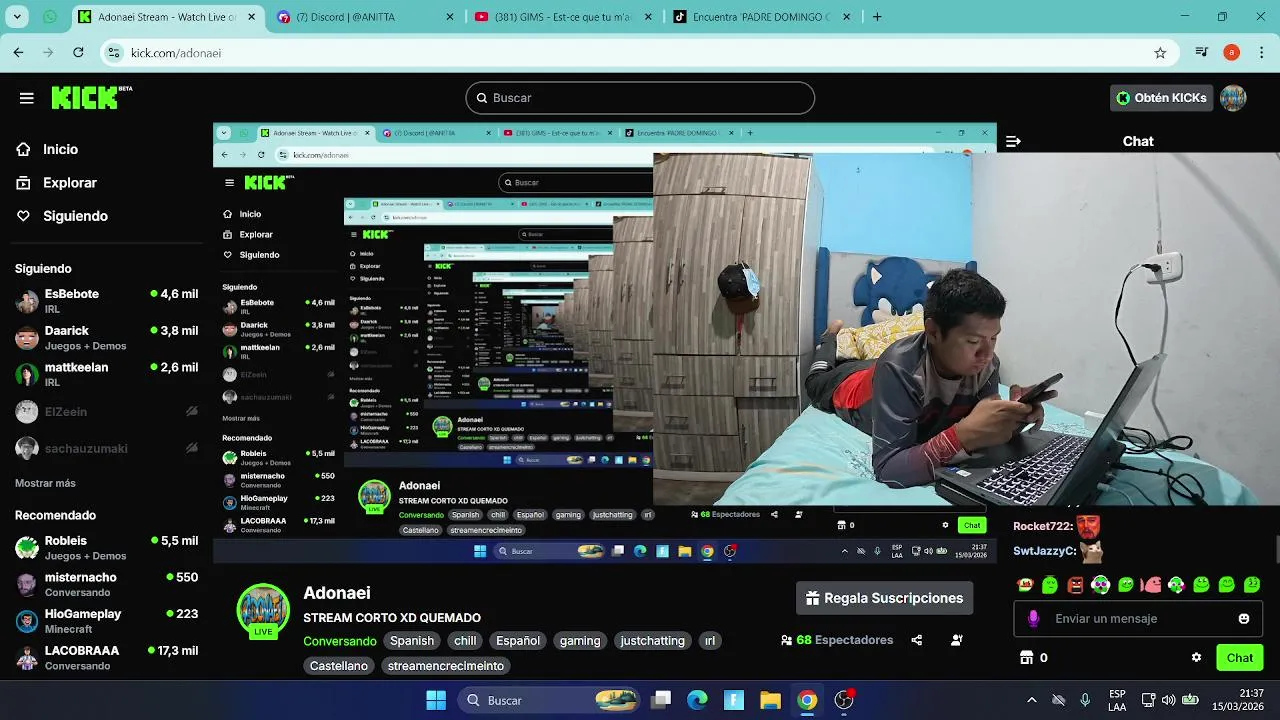Click Task View icon in taskbar
The height and width of the screenshot is (720, 1280).
point(661,700)
